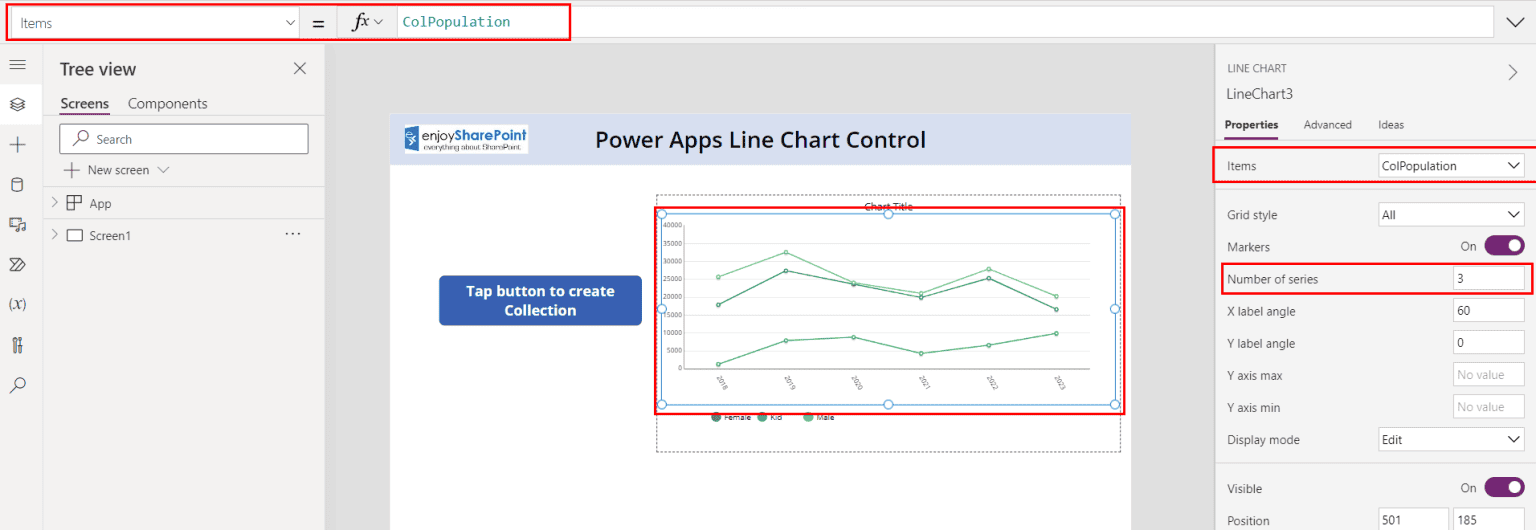Select the Ideas tab
The width and height of the screenshot is (1536, 530).
1391,125
